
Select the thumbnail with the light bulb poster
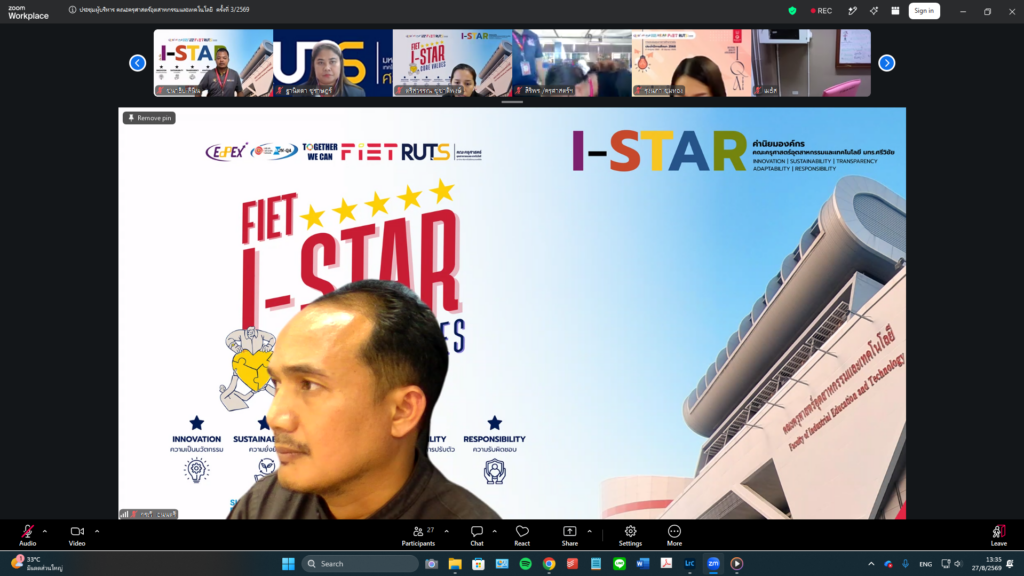click(692, 63)
